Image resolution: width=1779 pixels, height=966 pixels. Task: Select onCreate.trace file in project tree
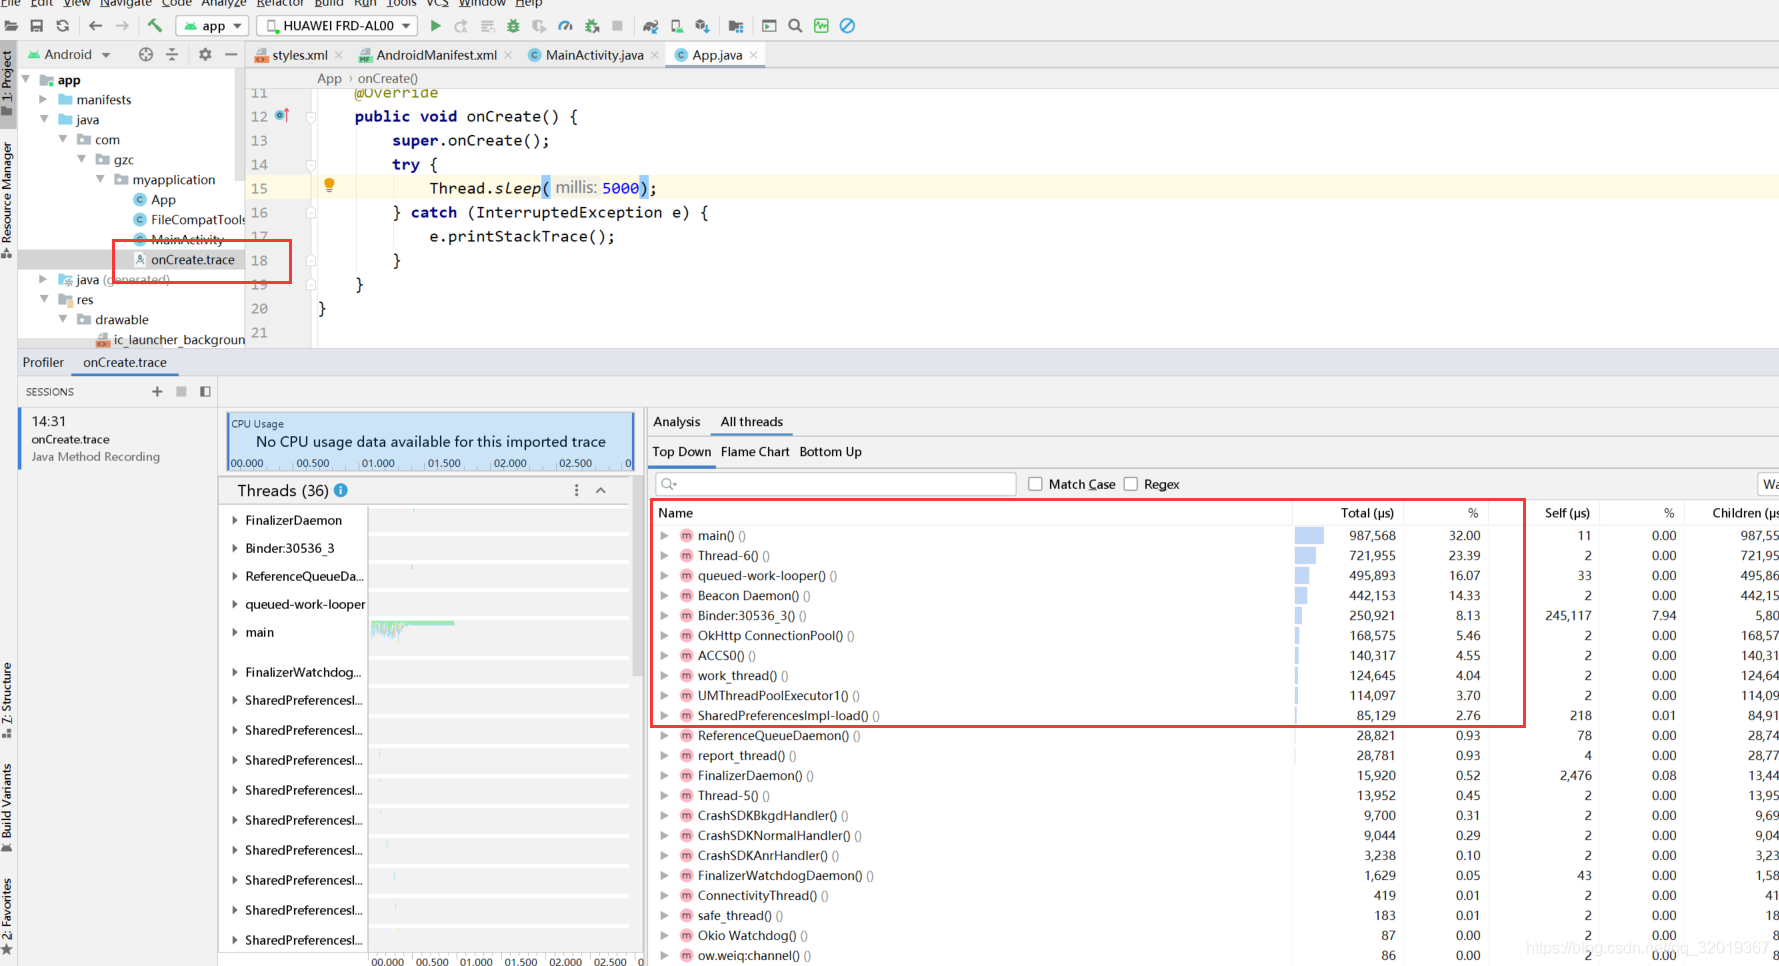click(192, 260)
